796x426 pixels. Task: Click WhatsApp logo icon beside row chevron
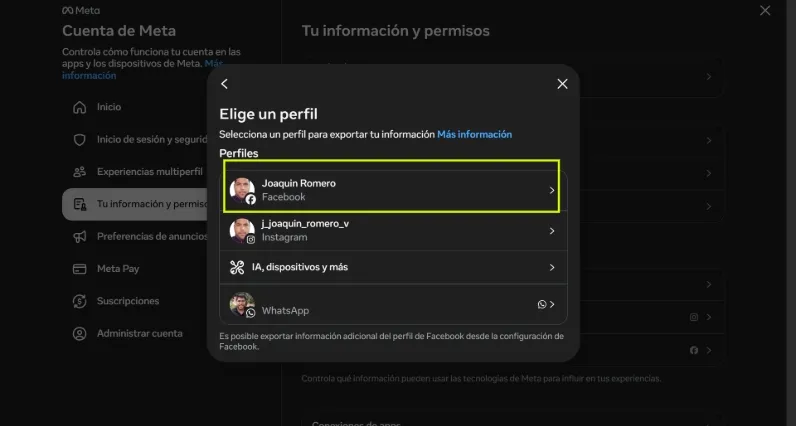point(542,304)
